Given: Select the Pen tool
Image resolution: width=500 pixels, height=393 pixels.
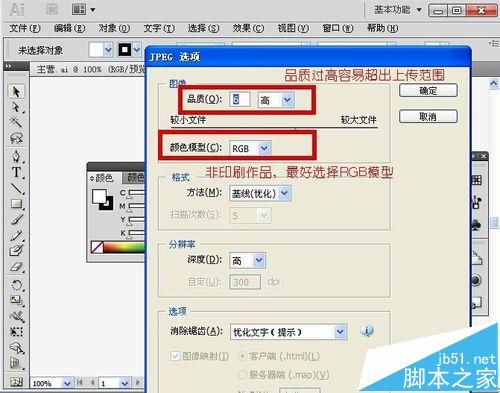Looking at the screenshot, I should [16, 157].
